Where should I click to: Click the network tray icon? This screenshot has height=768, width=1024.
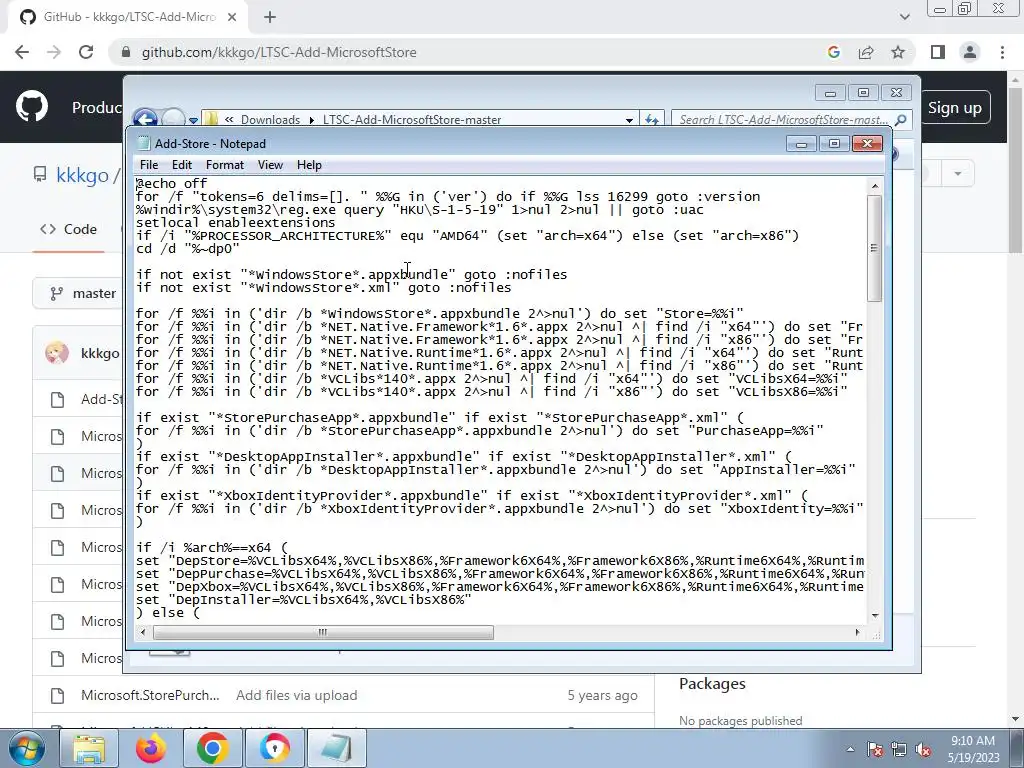coord(899,750)
